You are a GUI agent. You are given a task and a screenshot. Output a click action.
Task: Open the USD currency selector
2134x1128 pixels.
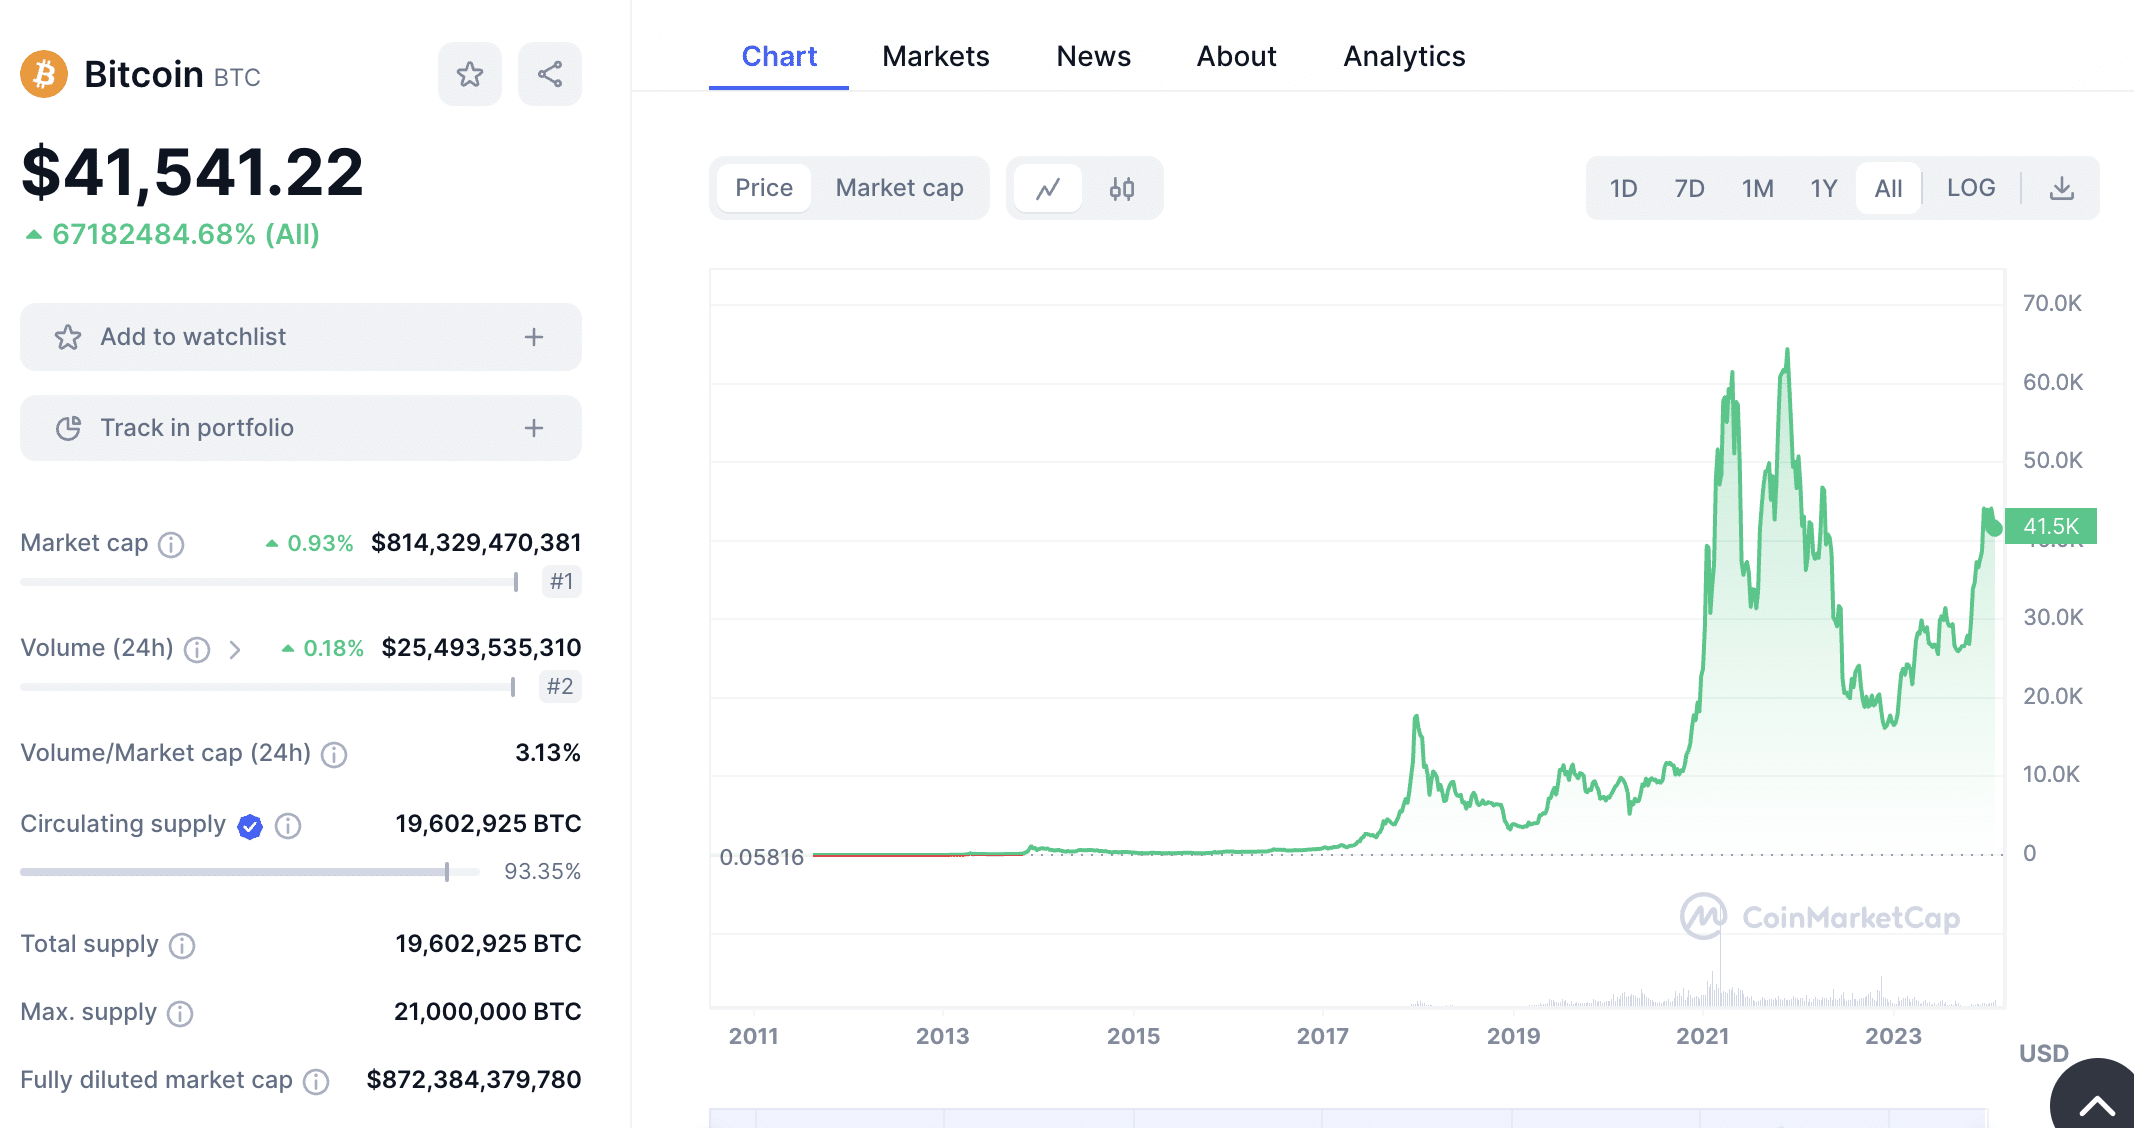pos(2043,1053)
